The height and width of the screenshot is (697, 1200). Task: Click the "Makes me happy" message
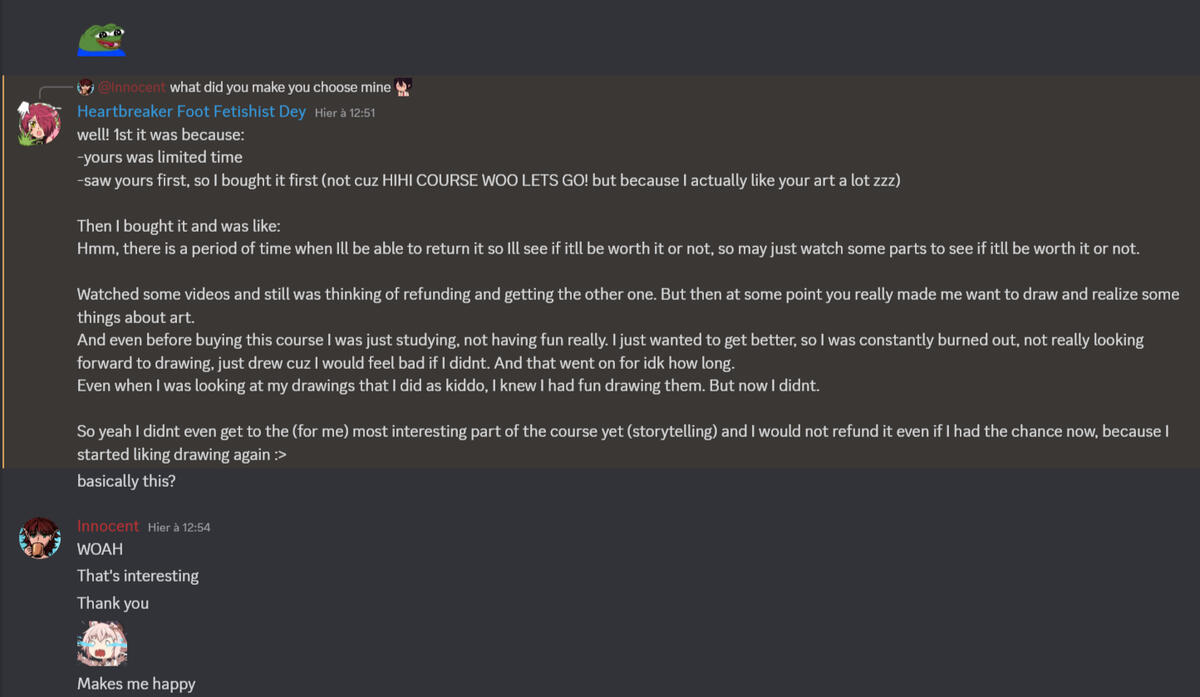[x=136, y=684]
